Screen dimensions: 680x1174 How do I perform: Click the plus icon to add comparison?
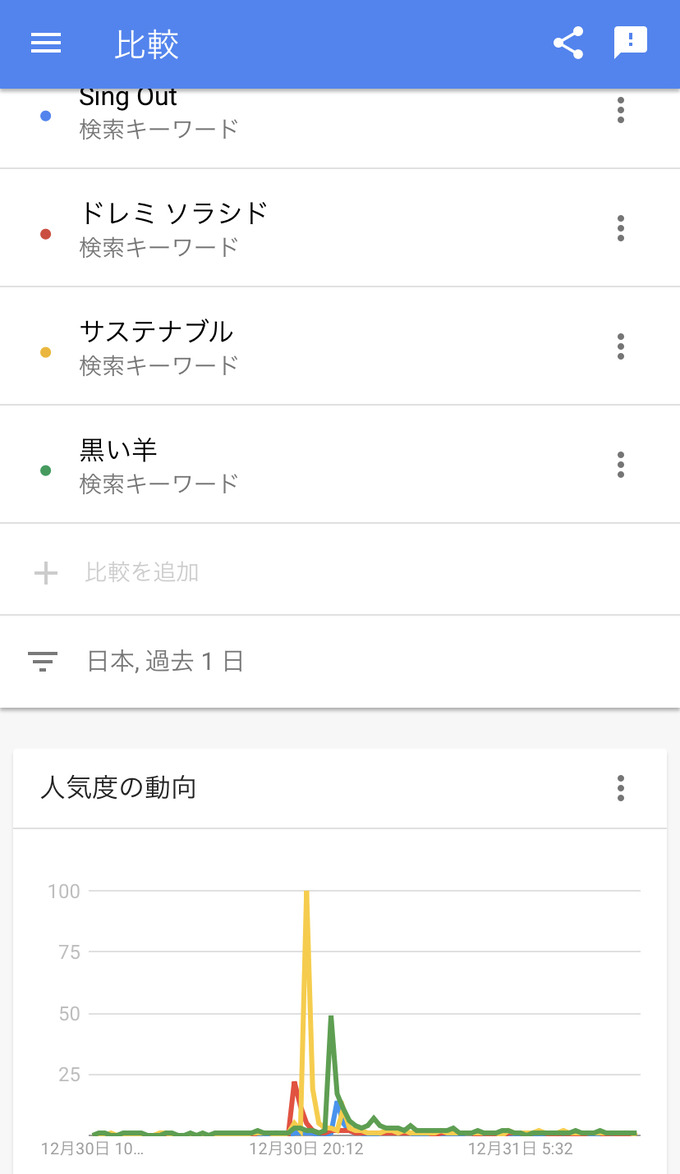pyautogui.click(x=46, y=572)
